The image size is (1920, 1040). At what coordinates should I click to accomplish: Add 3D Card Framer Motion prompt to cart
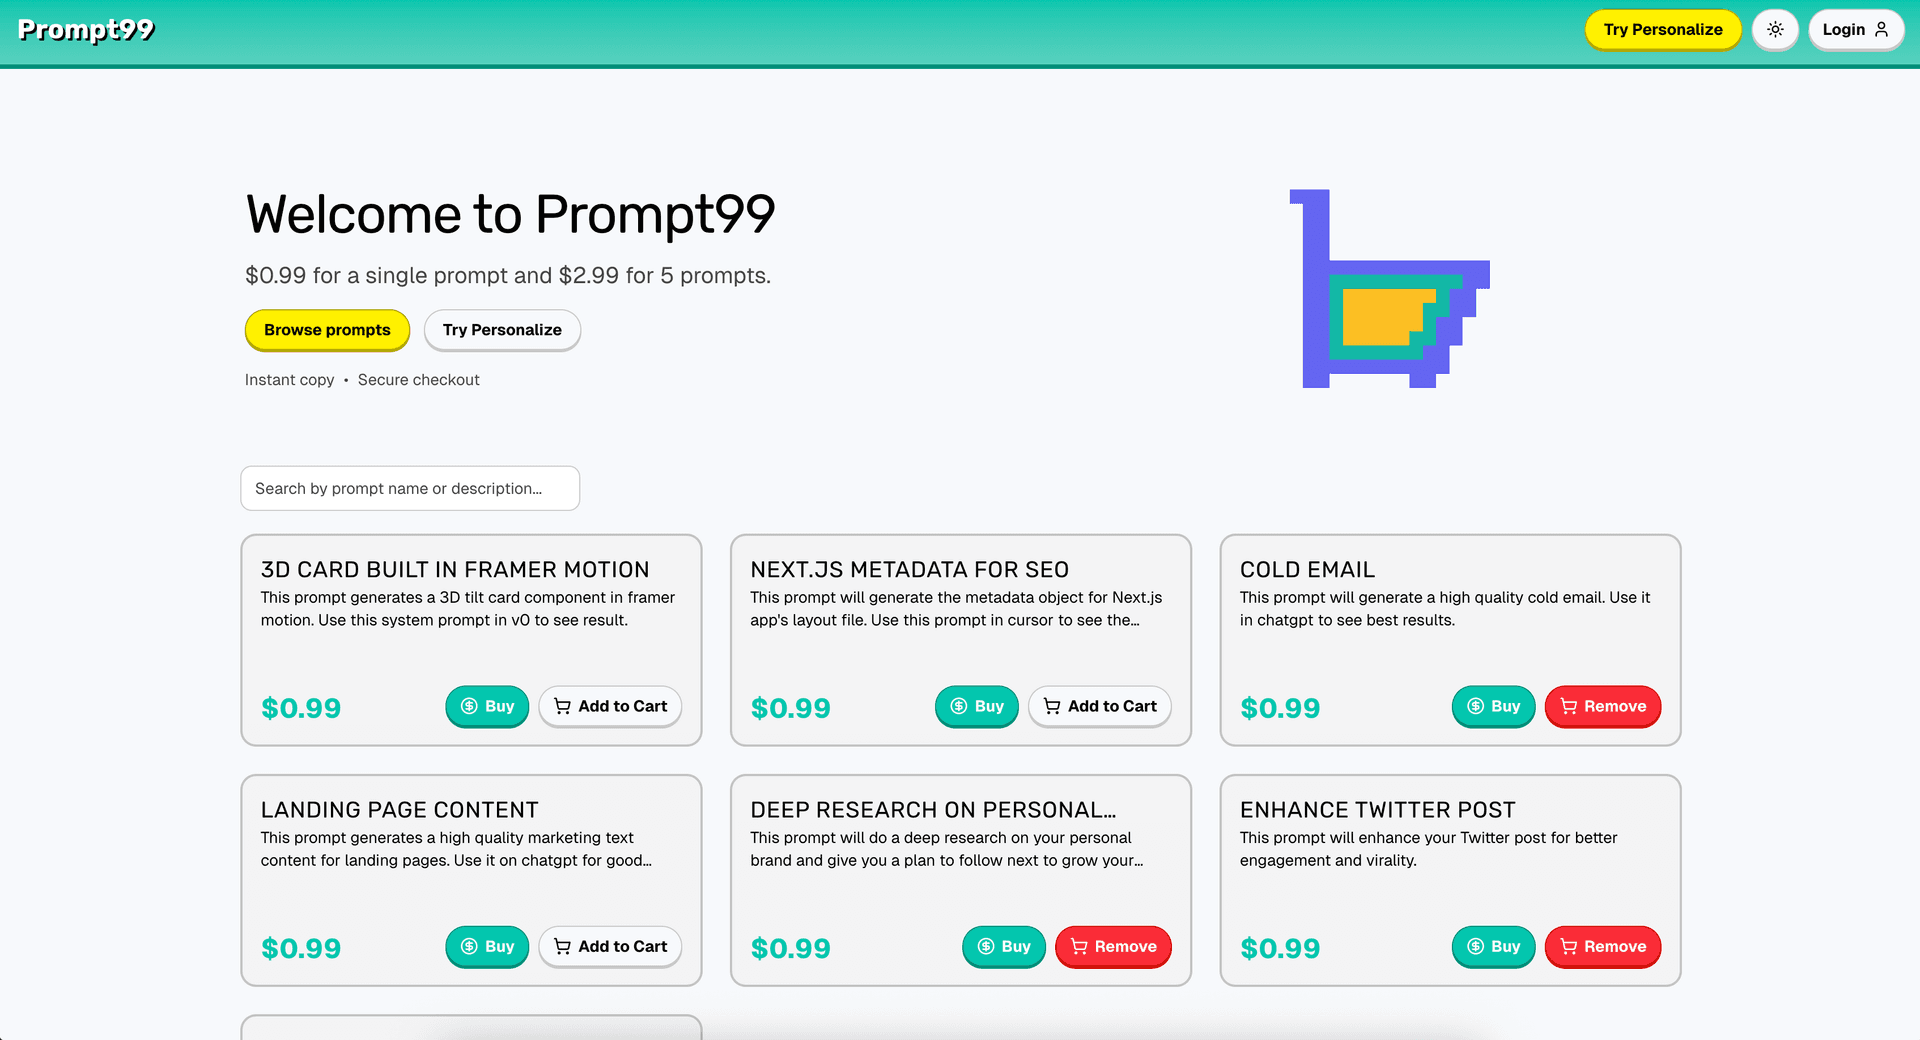(x=610, y=706)
